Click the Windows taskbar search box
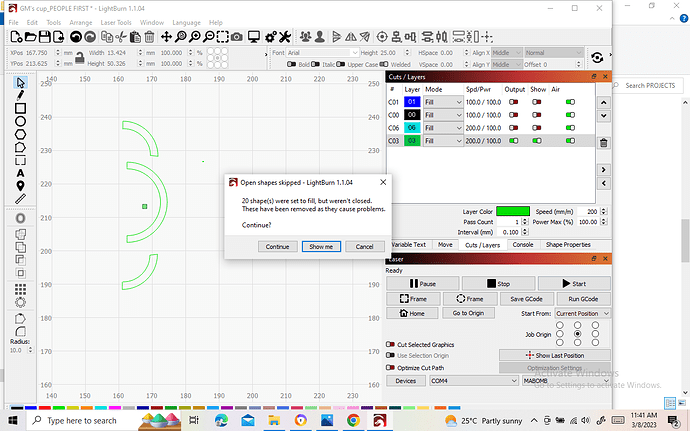690x431 pixels. coord(82,420)
